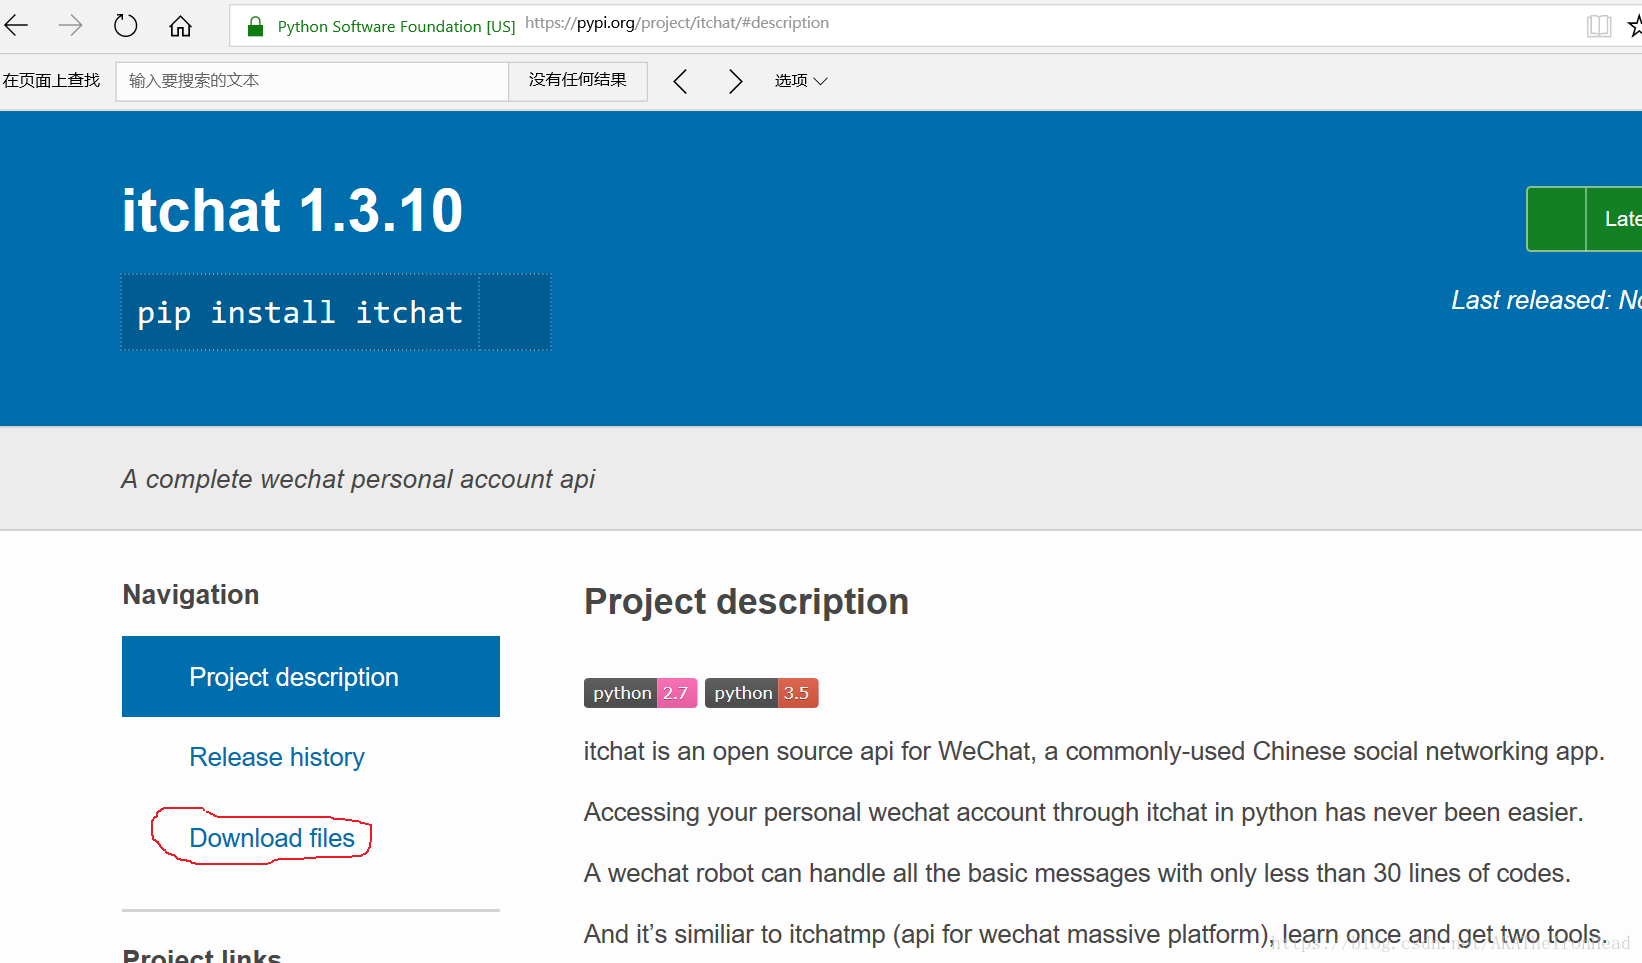
Task: Click the green Latest version button
Action: coord(1585,219)
